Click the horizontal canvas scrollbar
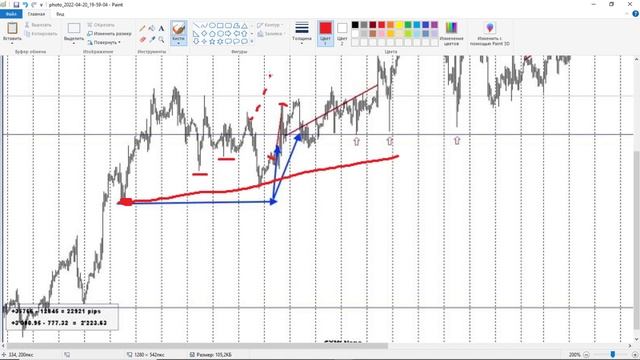 click(x=198, y=346)
